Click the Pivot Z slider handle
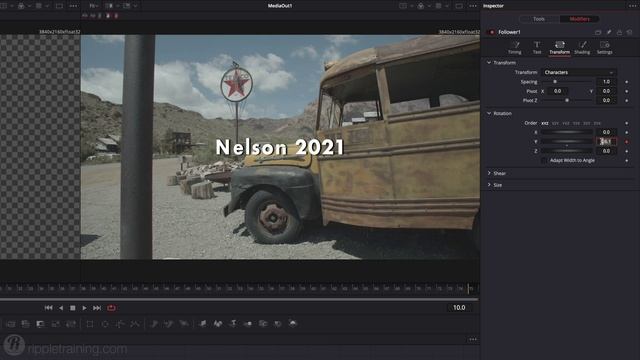640x360 pixels. click(567, 100)
